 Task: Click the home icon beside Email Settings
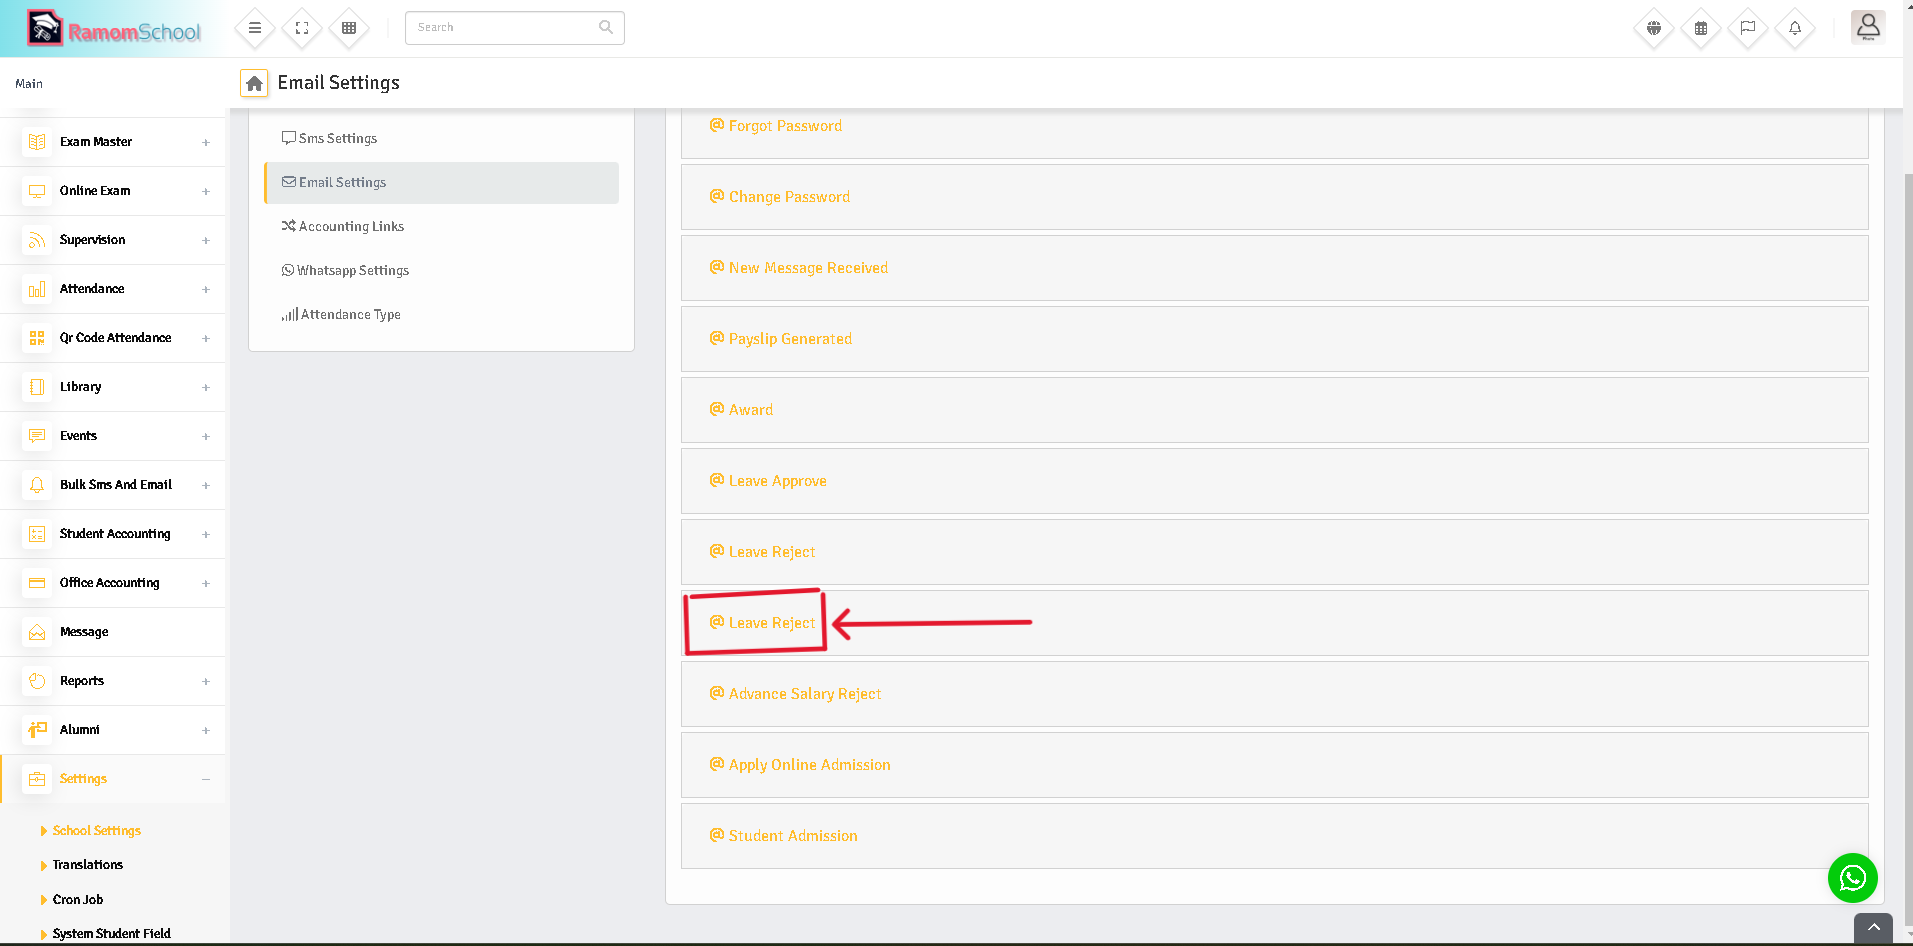254,83
